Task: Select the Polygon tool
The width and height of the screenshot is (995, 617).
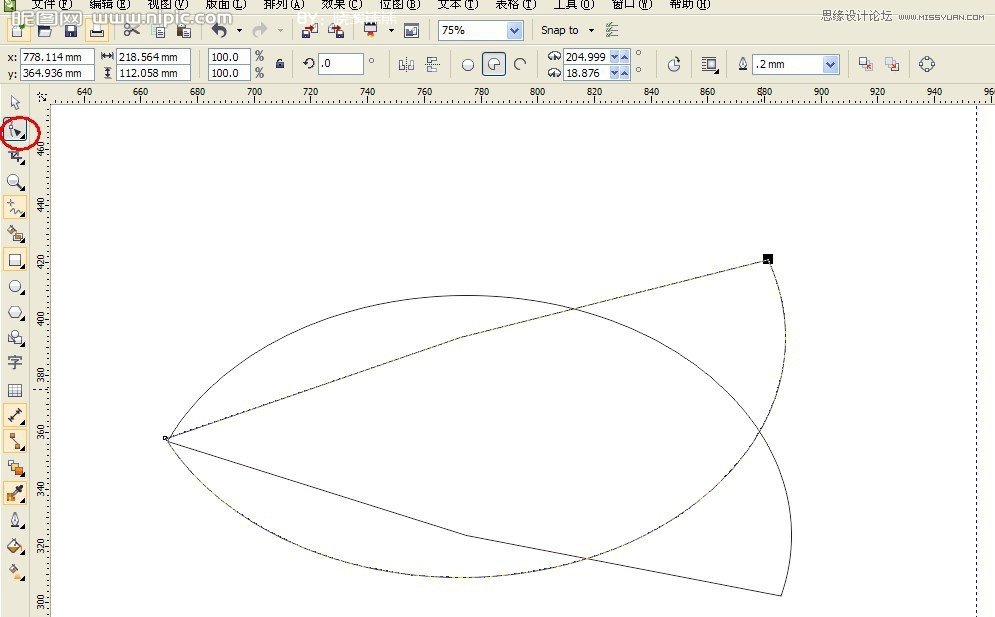Action: 15,313
